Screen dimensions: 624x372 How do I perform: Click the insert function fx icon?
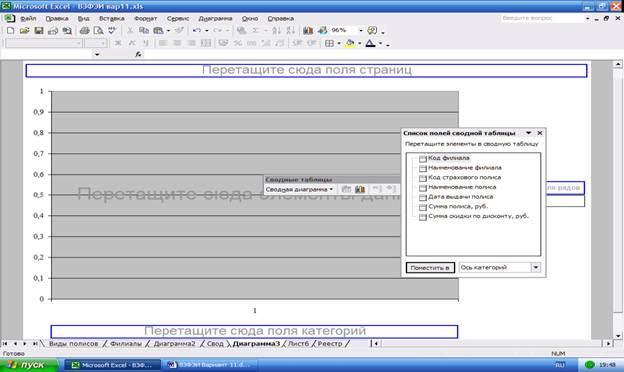[138, 55]
